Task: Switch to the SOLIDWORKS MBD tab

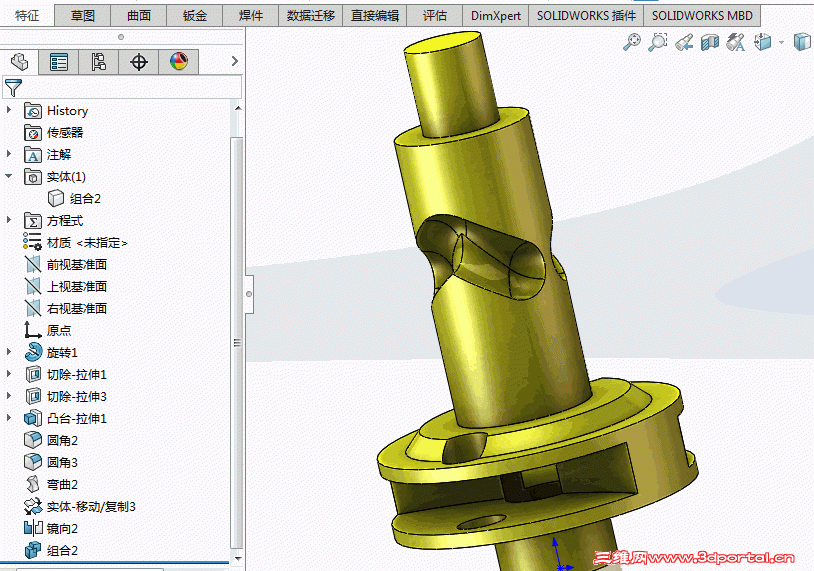Action: coord(702,16)
